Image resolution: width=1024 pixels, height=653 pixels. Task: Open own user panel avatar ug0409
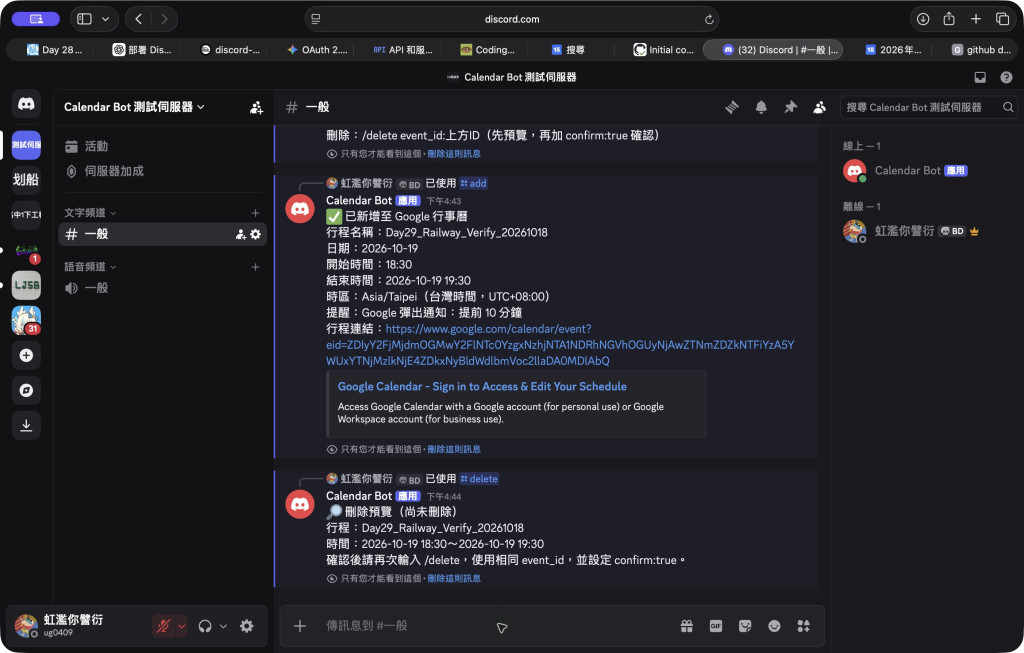point(26,626)
